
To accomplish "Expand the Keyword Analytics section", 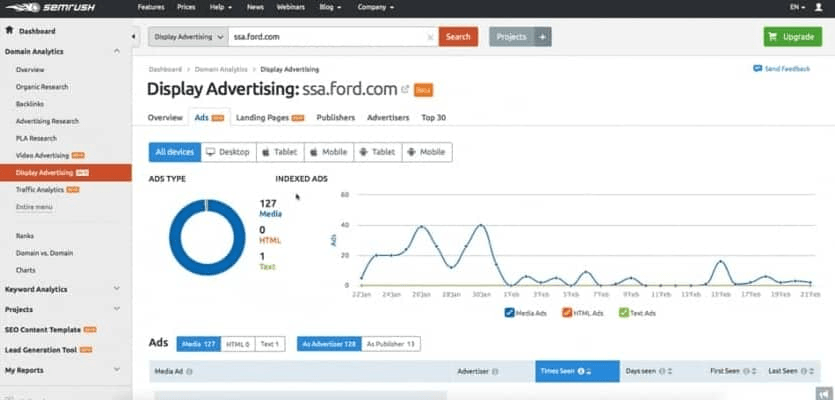I will pos(117,289).
